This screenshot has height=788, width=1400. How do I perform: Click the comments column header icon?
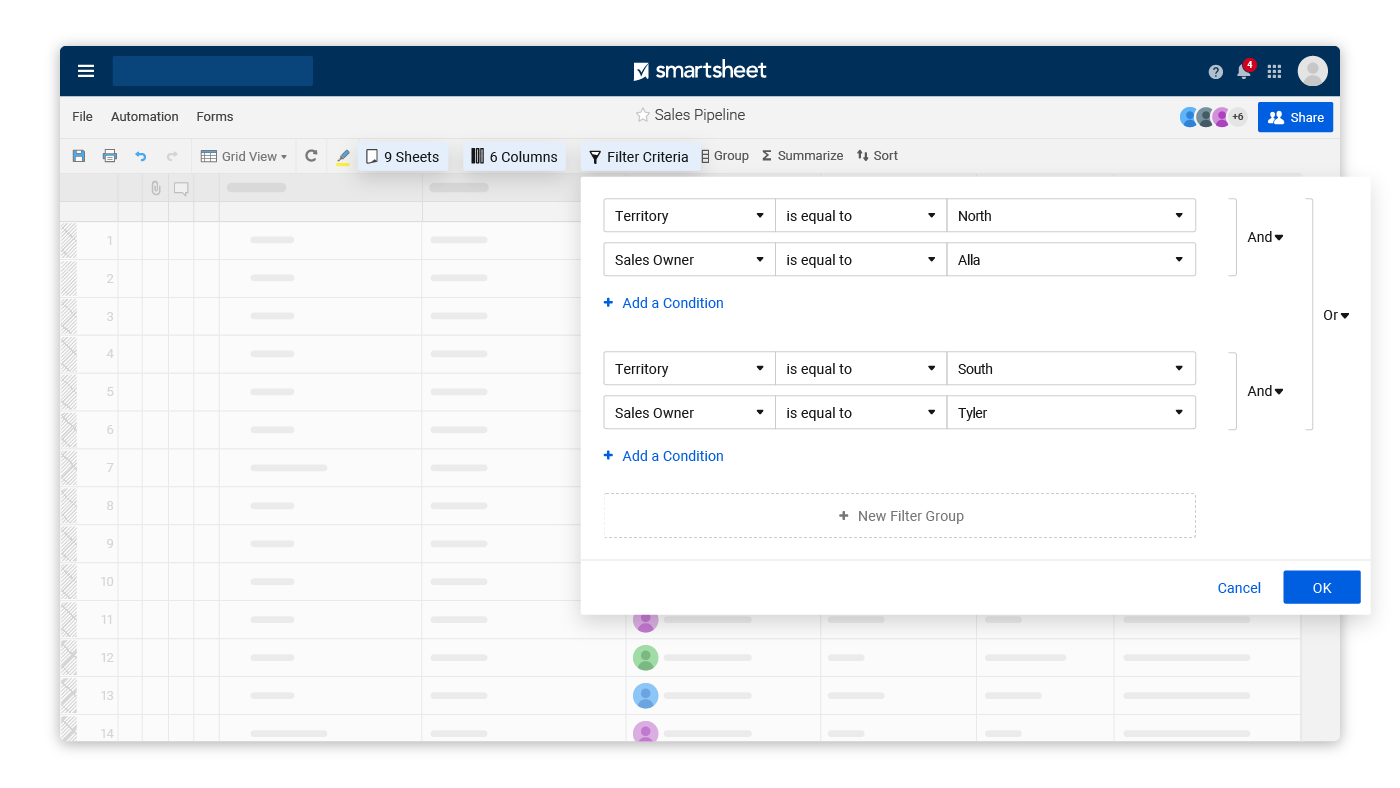181,187
